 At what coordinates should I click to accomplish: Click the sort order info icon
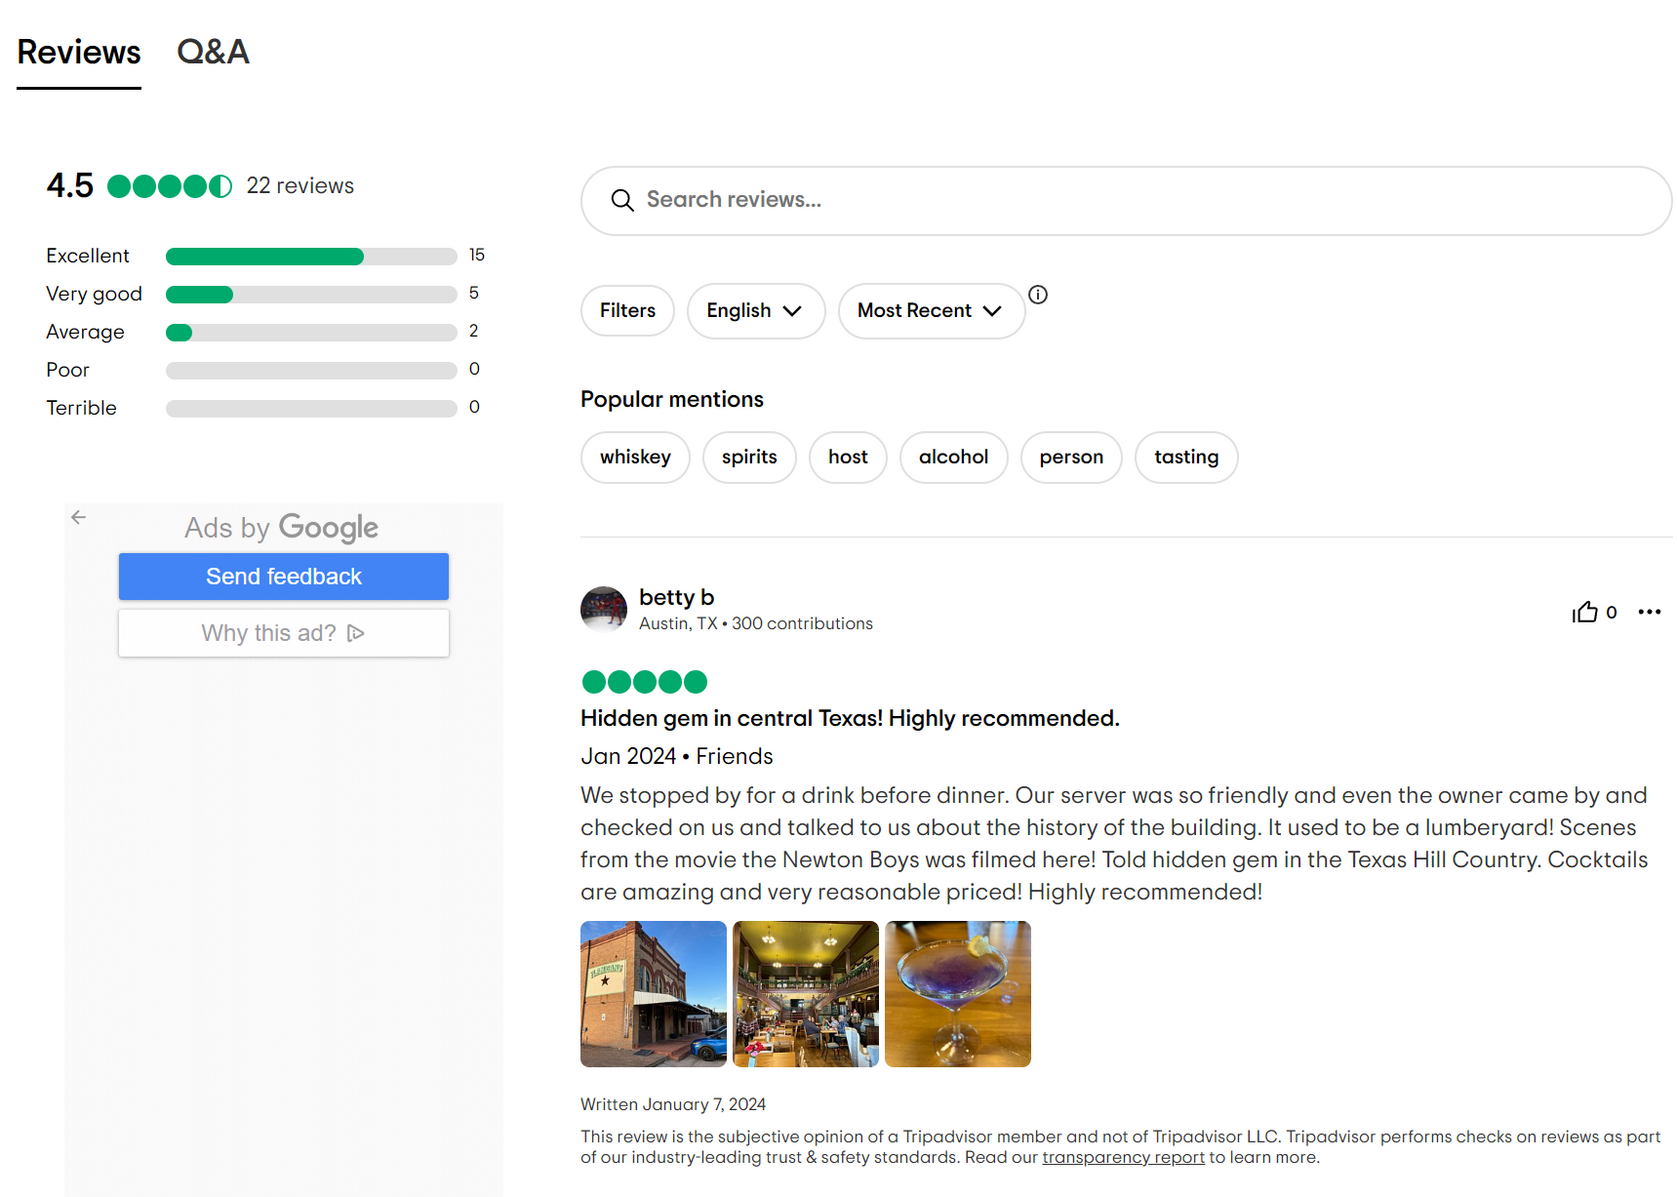[x=1038, y=295]
